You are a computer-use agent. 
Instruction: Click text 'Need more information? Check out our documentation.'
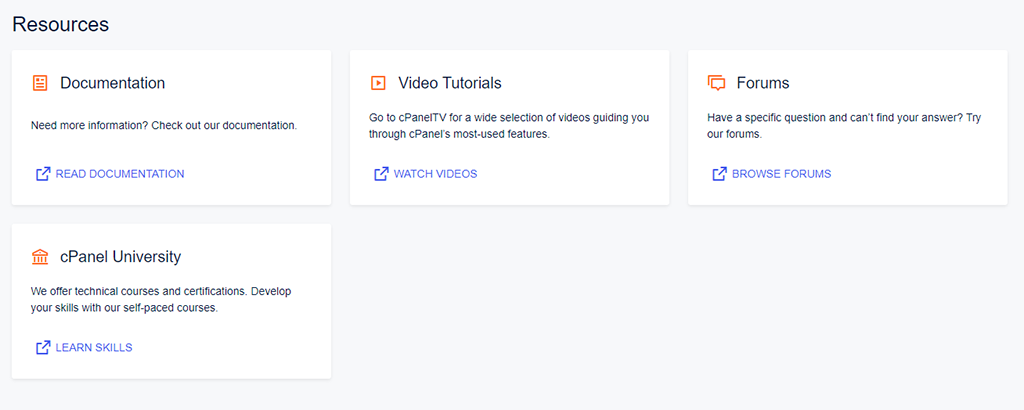point(164,125)
